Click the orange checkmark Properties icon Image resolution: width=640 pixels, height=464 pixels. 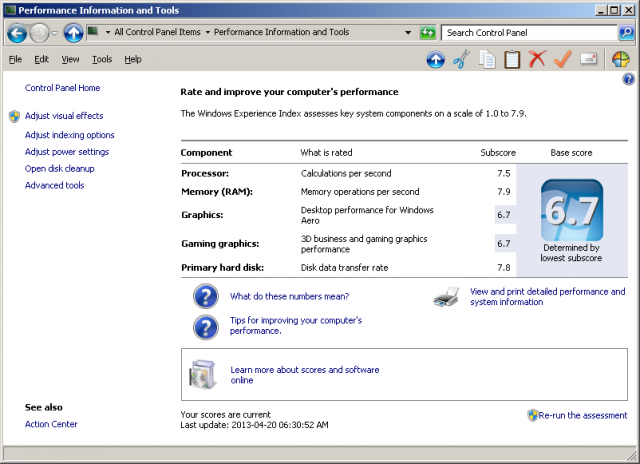(562, 60)
